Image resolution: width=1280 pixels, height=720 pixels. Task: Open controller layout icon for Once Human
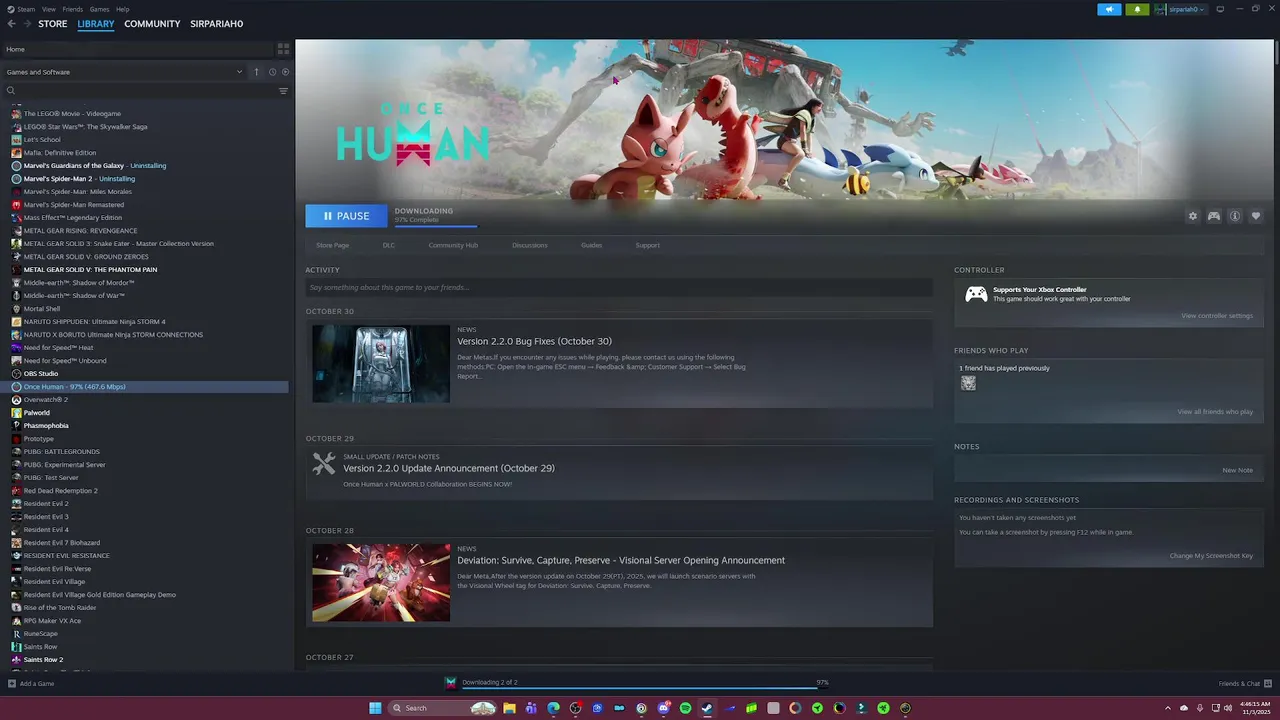tap(1213, 216)
